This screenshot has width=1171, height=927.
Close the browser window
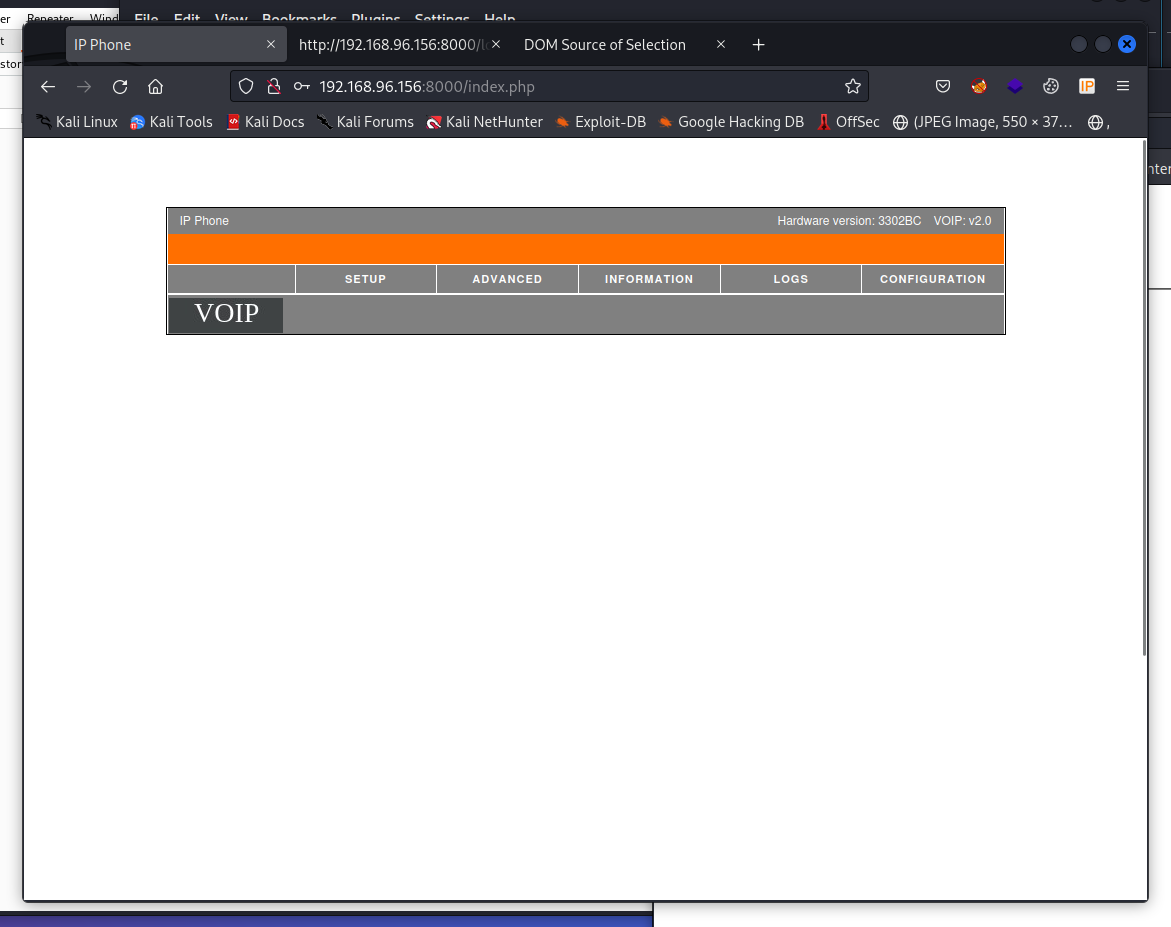point(1127,44)
